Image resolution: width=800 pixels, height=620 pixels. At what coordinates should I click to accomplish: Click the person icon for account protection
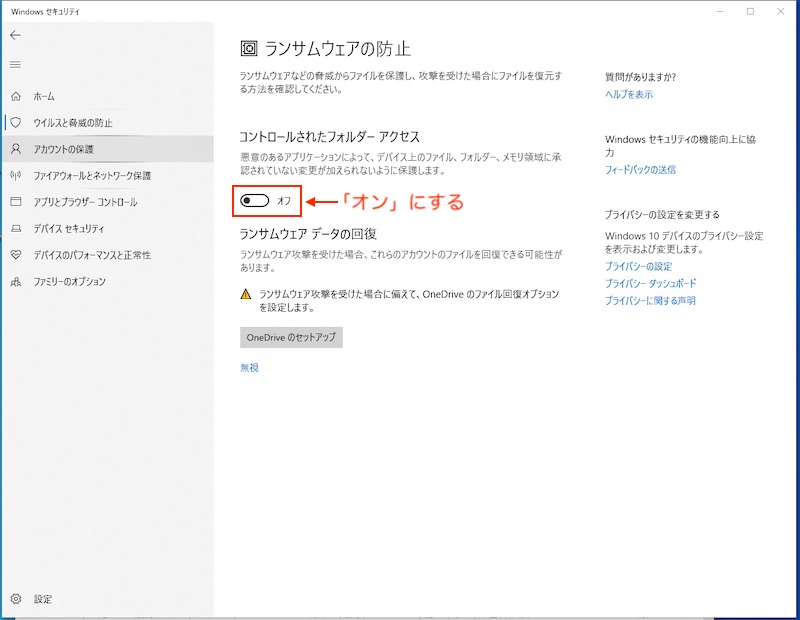point(16,149)
